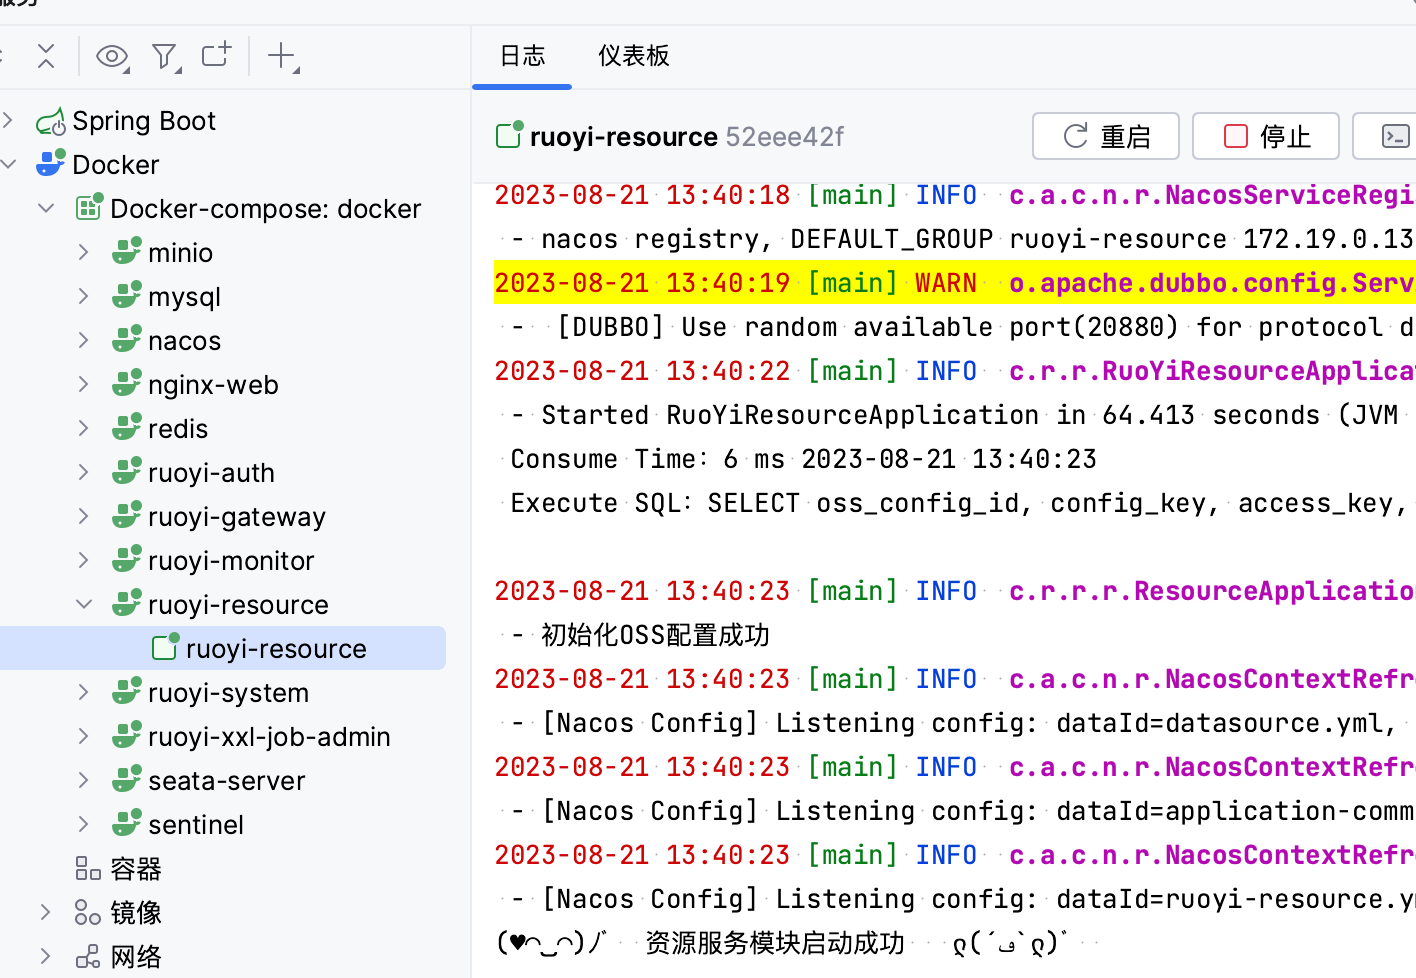Collapse the Docker-compose: docker node
Image resolution: width=1416 pixels, height=978 pixels.
(x=46, y=208)
